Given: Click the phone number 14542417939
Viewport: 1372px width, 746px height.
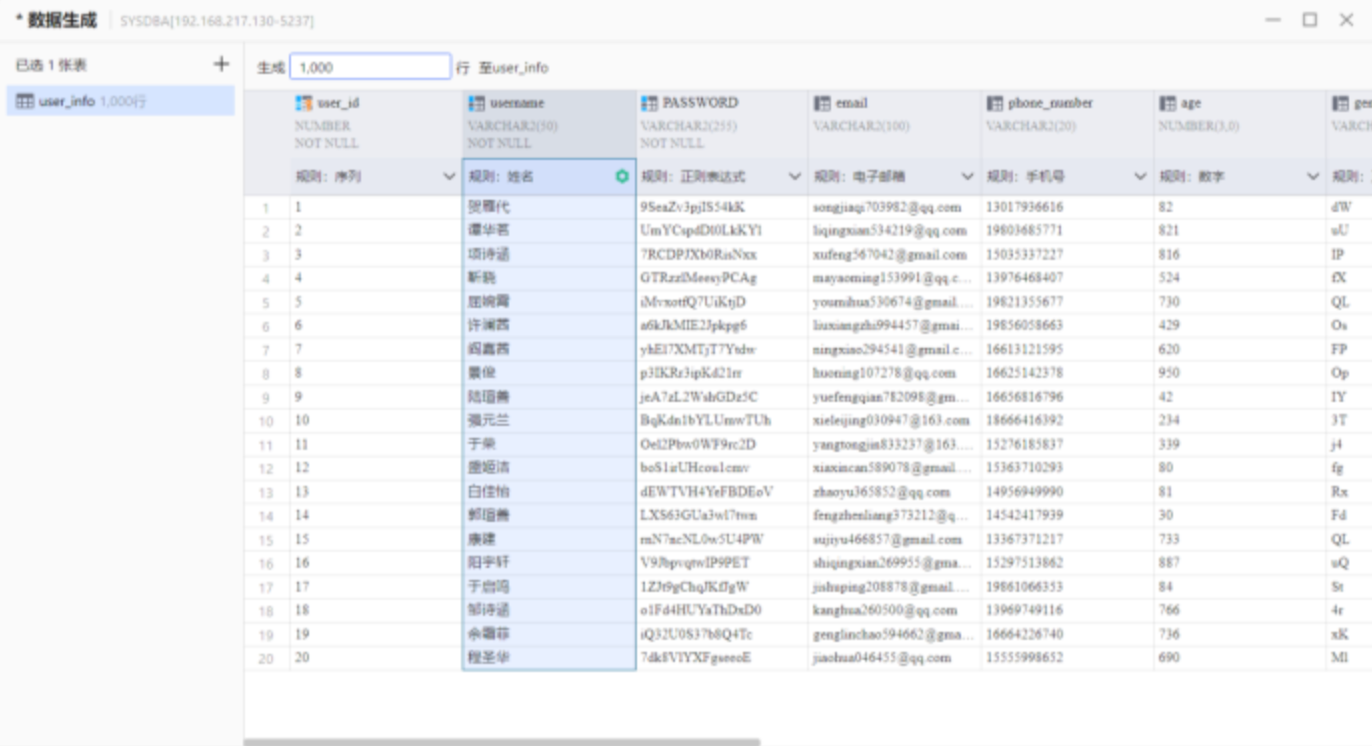Looking at the screenshot, I should coord(1025,516).
